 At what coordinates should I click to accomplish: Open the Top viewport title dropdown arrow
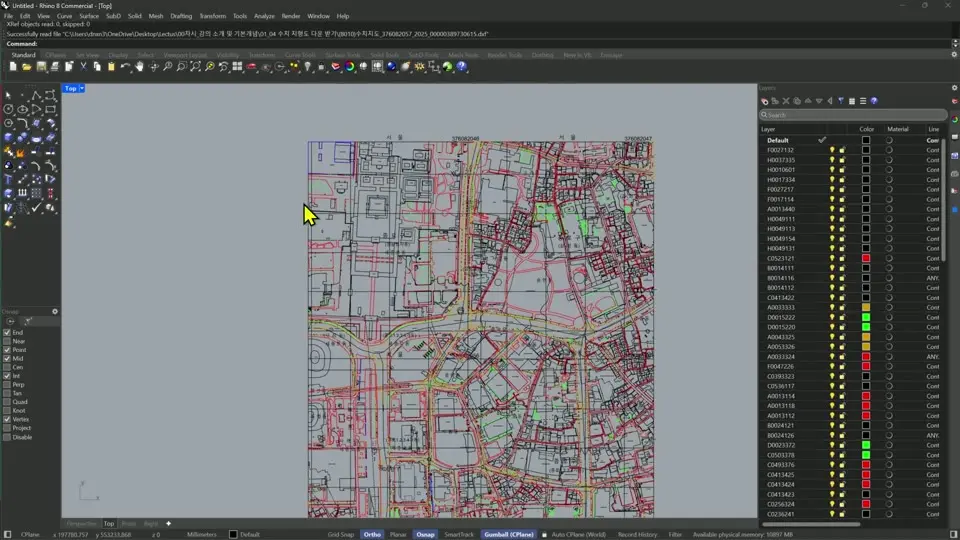(x=81, y=89)
